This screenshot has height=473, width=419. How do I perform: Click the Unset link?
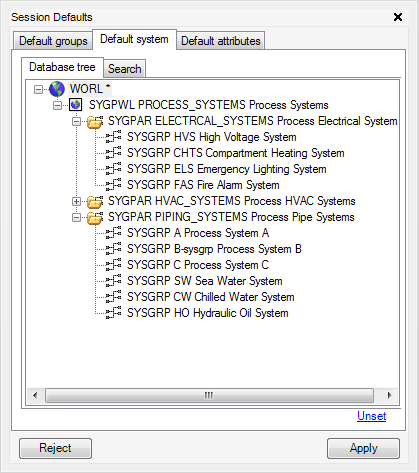point(371,416)
